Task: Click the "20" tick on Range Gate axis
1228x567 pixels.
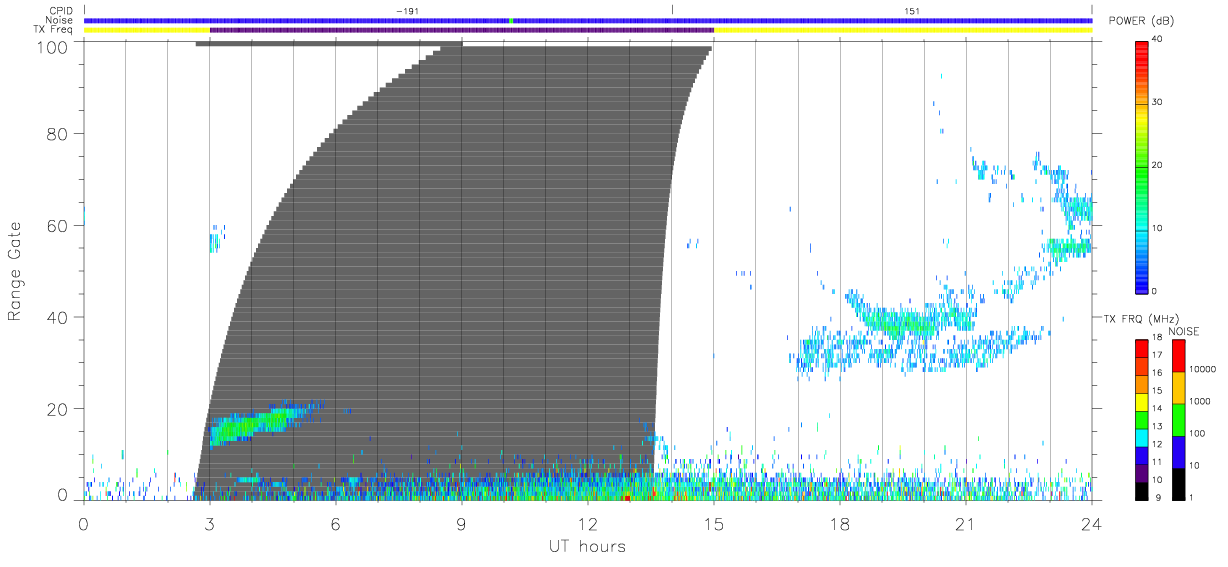Action: point(58,409)
